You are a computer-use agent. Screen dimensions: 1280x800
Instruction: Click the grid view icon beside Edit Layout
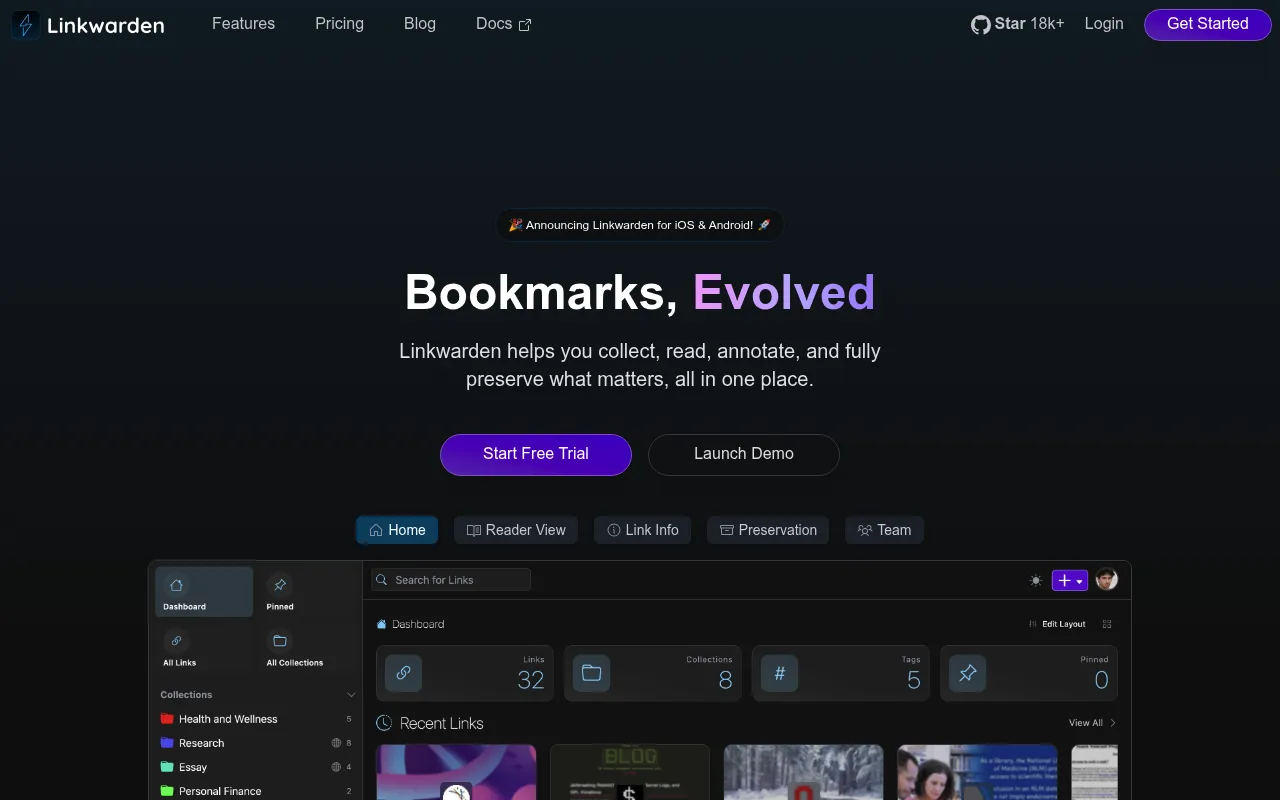pos(1107,624)
